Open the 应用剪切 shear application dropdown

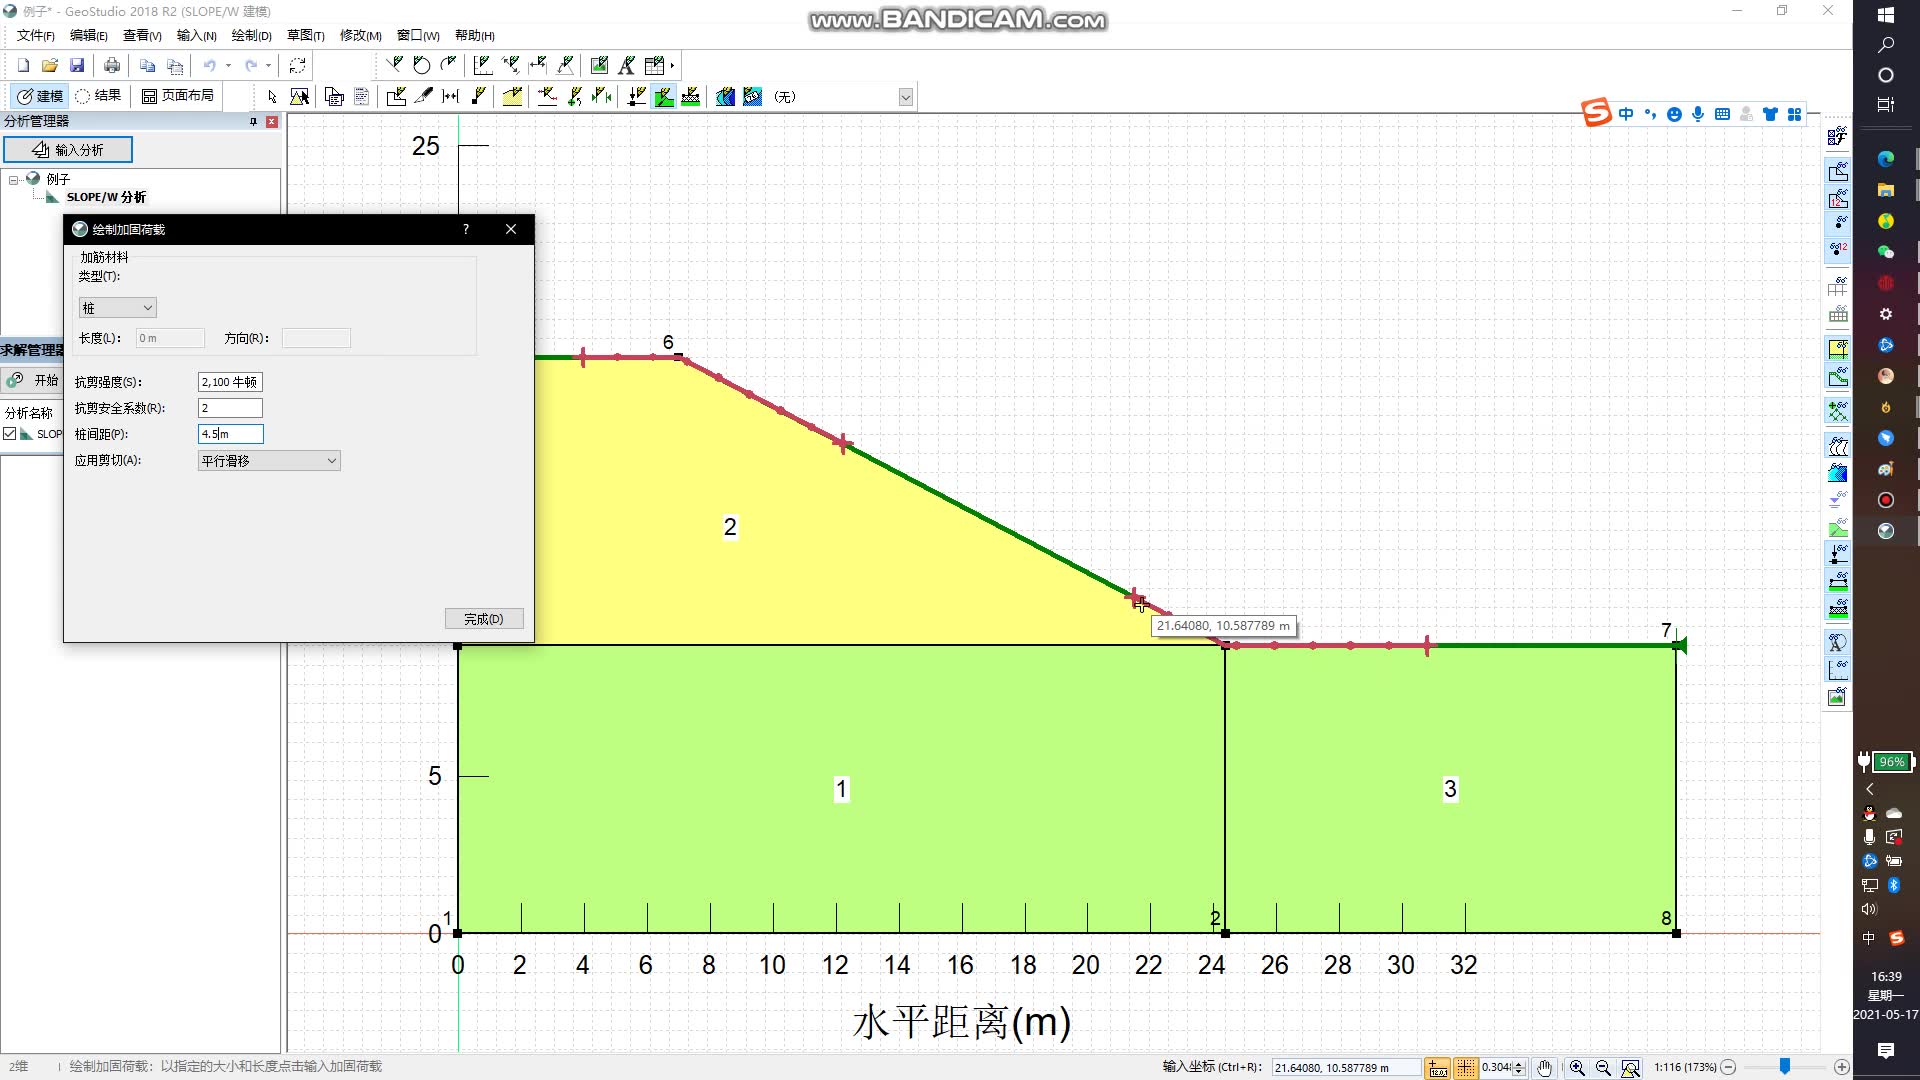(x=269, y=461)
